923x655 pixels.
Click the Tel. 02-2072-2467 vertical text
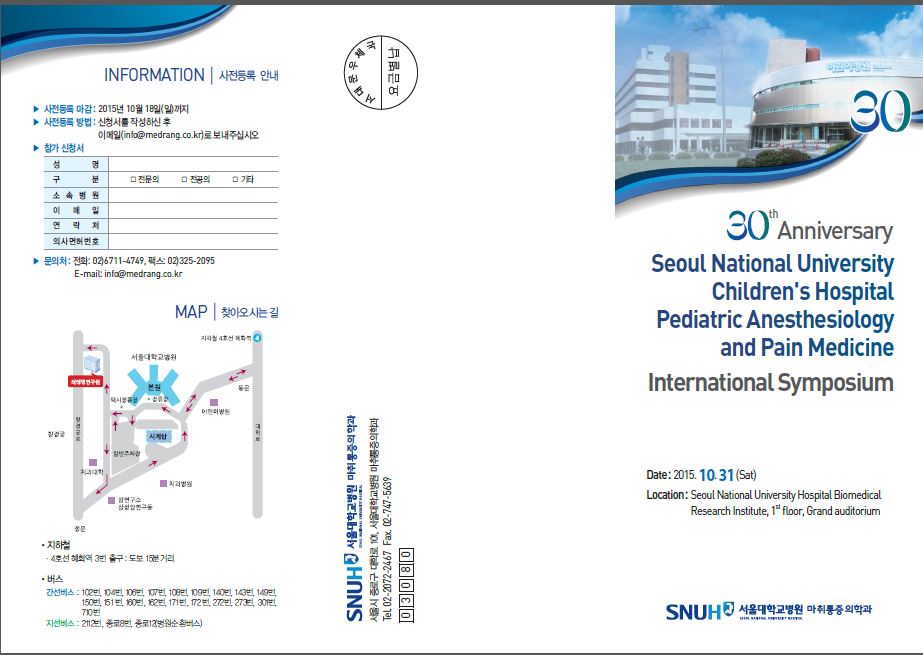[x=387, y=584]
